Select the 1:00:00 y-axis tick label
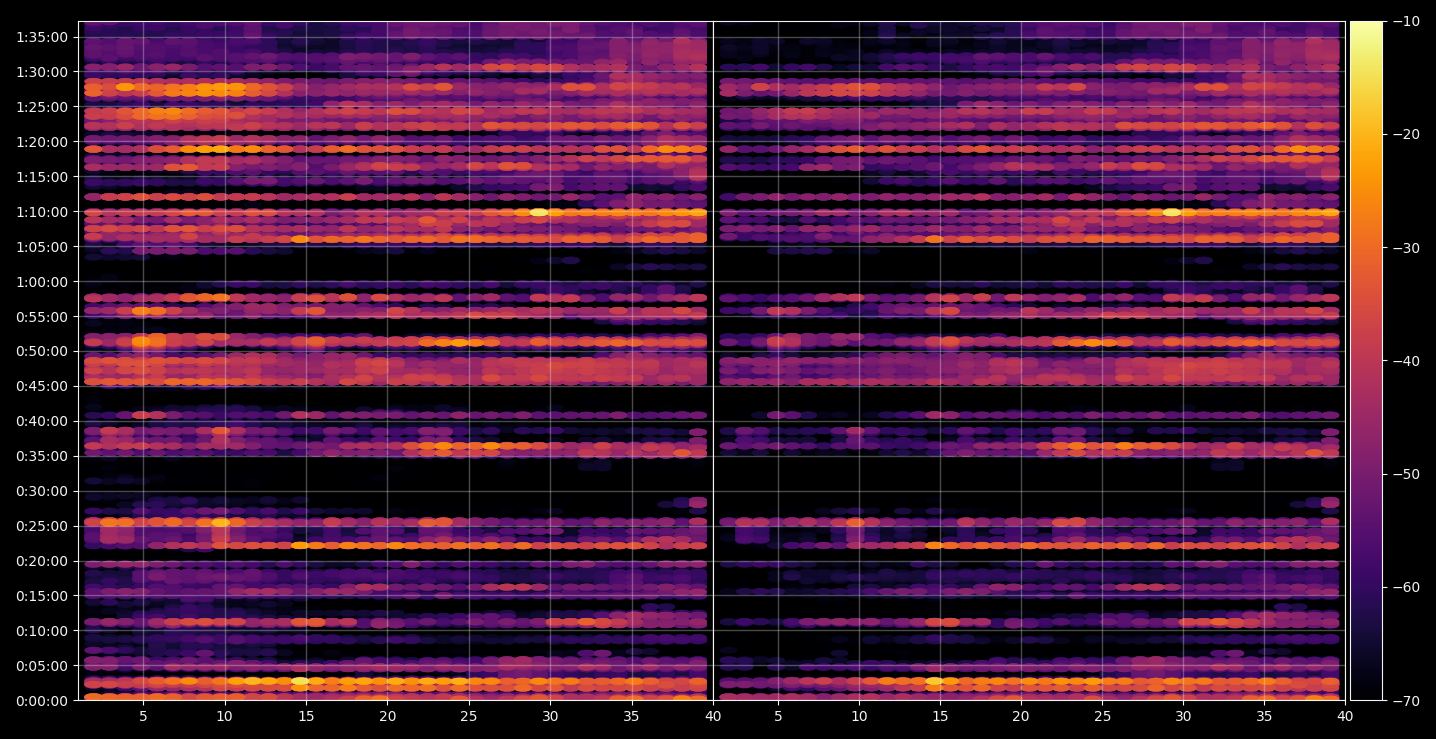This screenshot has width=1436, height=739. coord(42,282)
